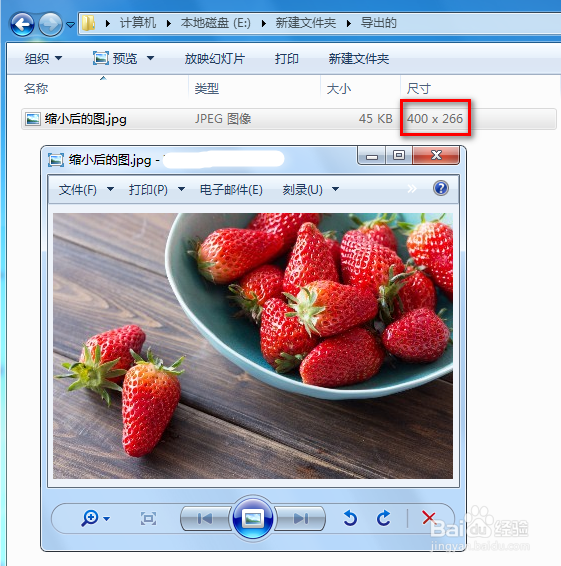Rotate the image clockwise
This screenshot has width=561, height=566.
[383, 518]
